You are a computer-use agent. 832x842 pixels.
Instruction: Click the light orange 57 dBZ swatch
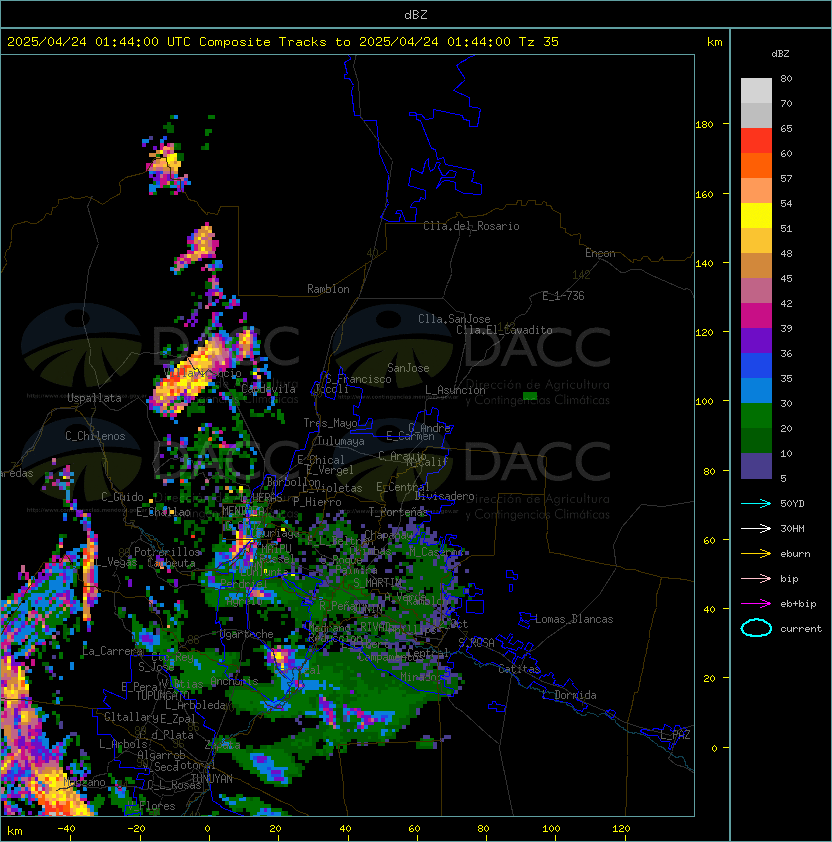click(756, 191)
